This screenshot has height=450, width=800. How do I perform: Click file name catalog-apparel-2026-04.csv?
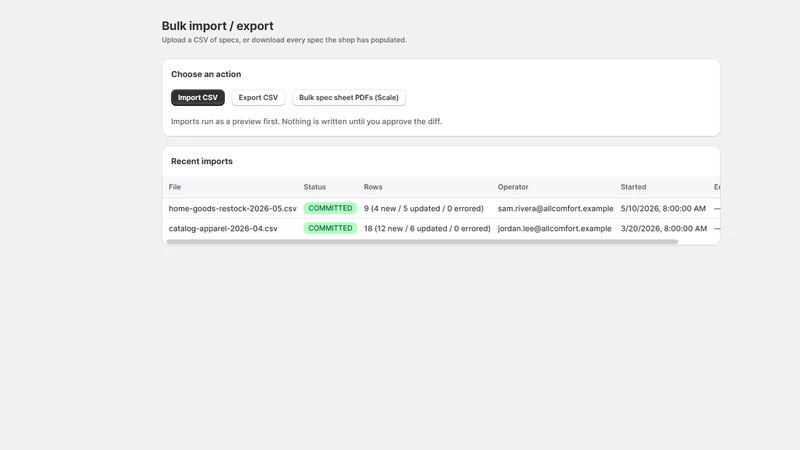coord(223,228)
